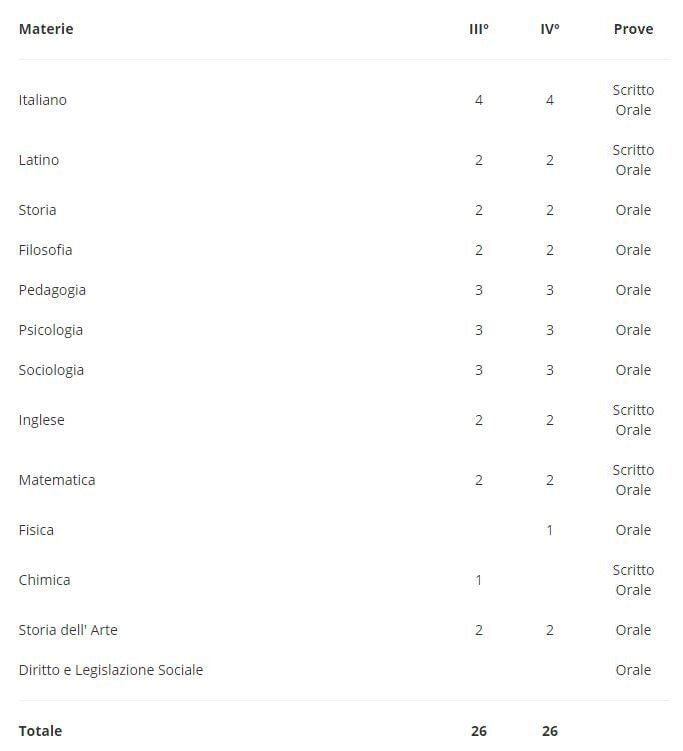Click the Latino subject name

pos(39,160)
